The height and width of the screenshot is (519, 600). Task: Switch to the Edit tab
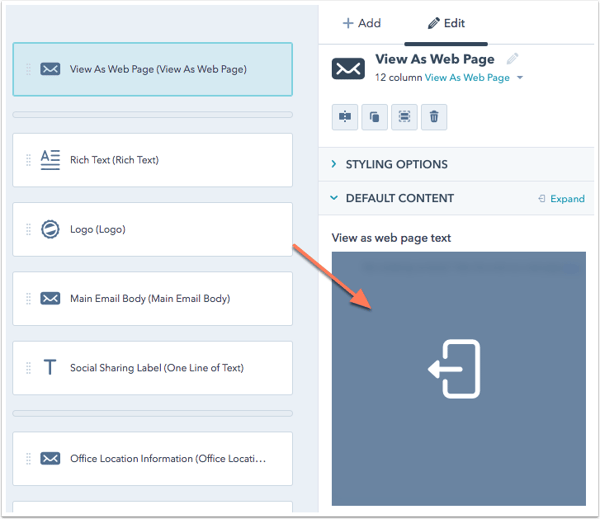(x=446, y=23)
